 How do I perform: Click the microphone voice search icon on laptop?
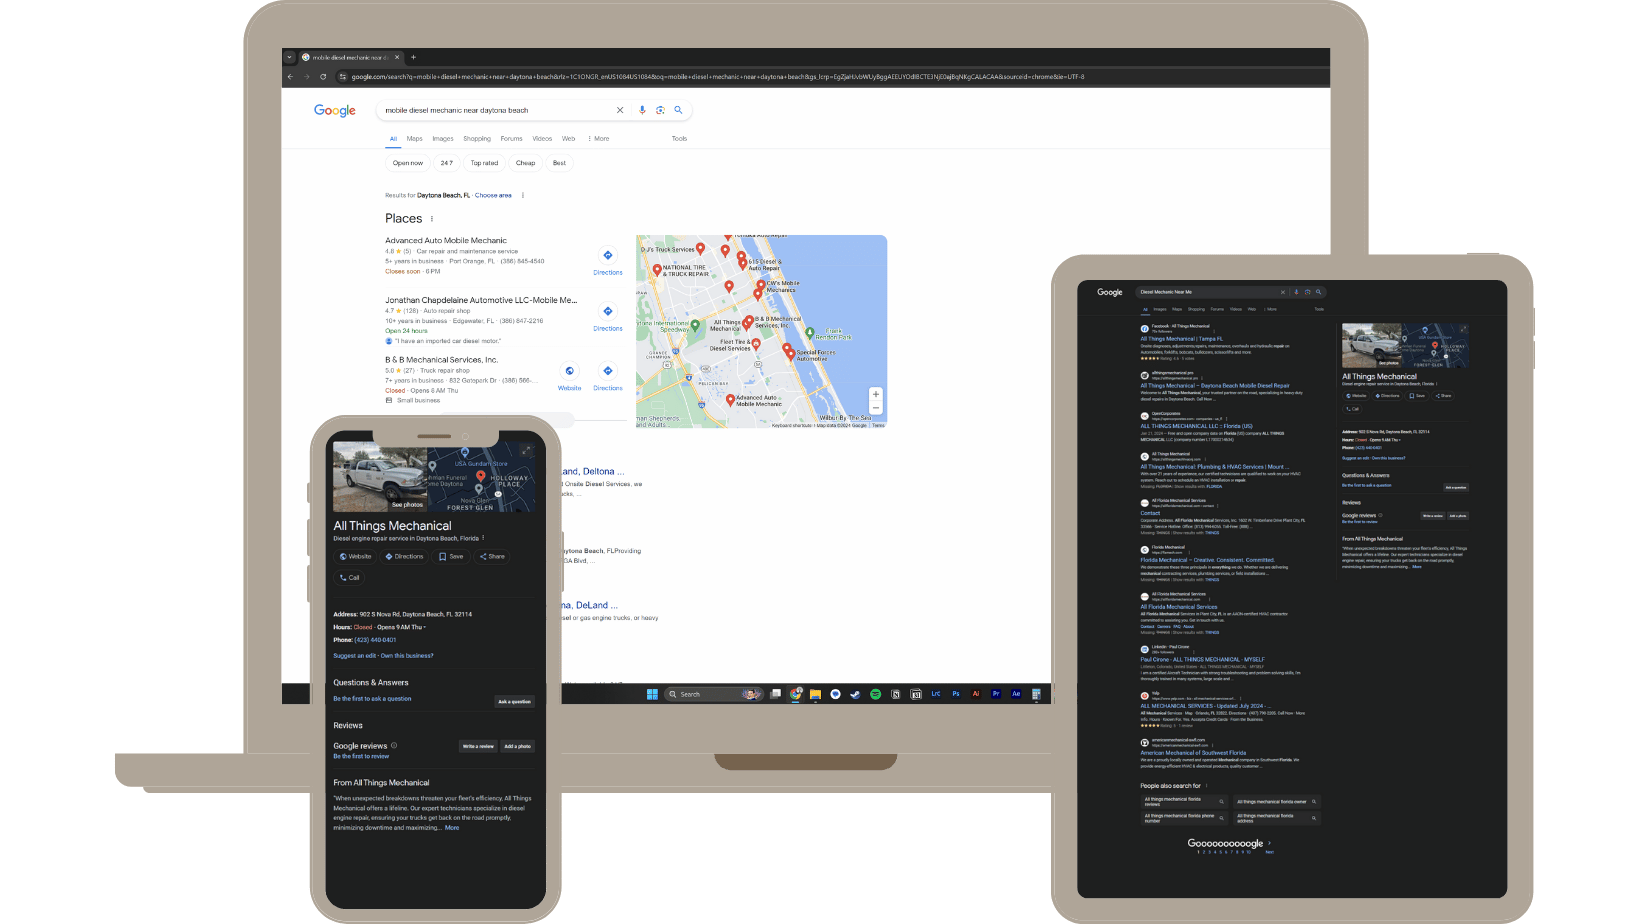pyautogui.click(x=642, y=110)
